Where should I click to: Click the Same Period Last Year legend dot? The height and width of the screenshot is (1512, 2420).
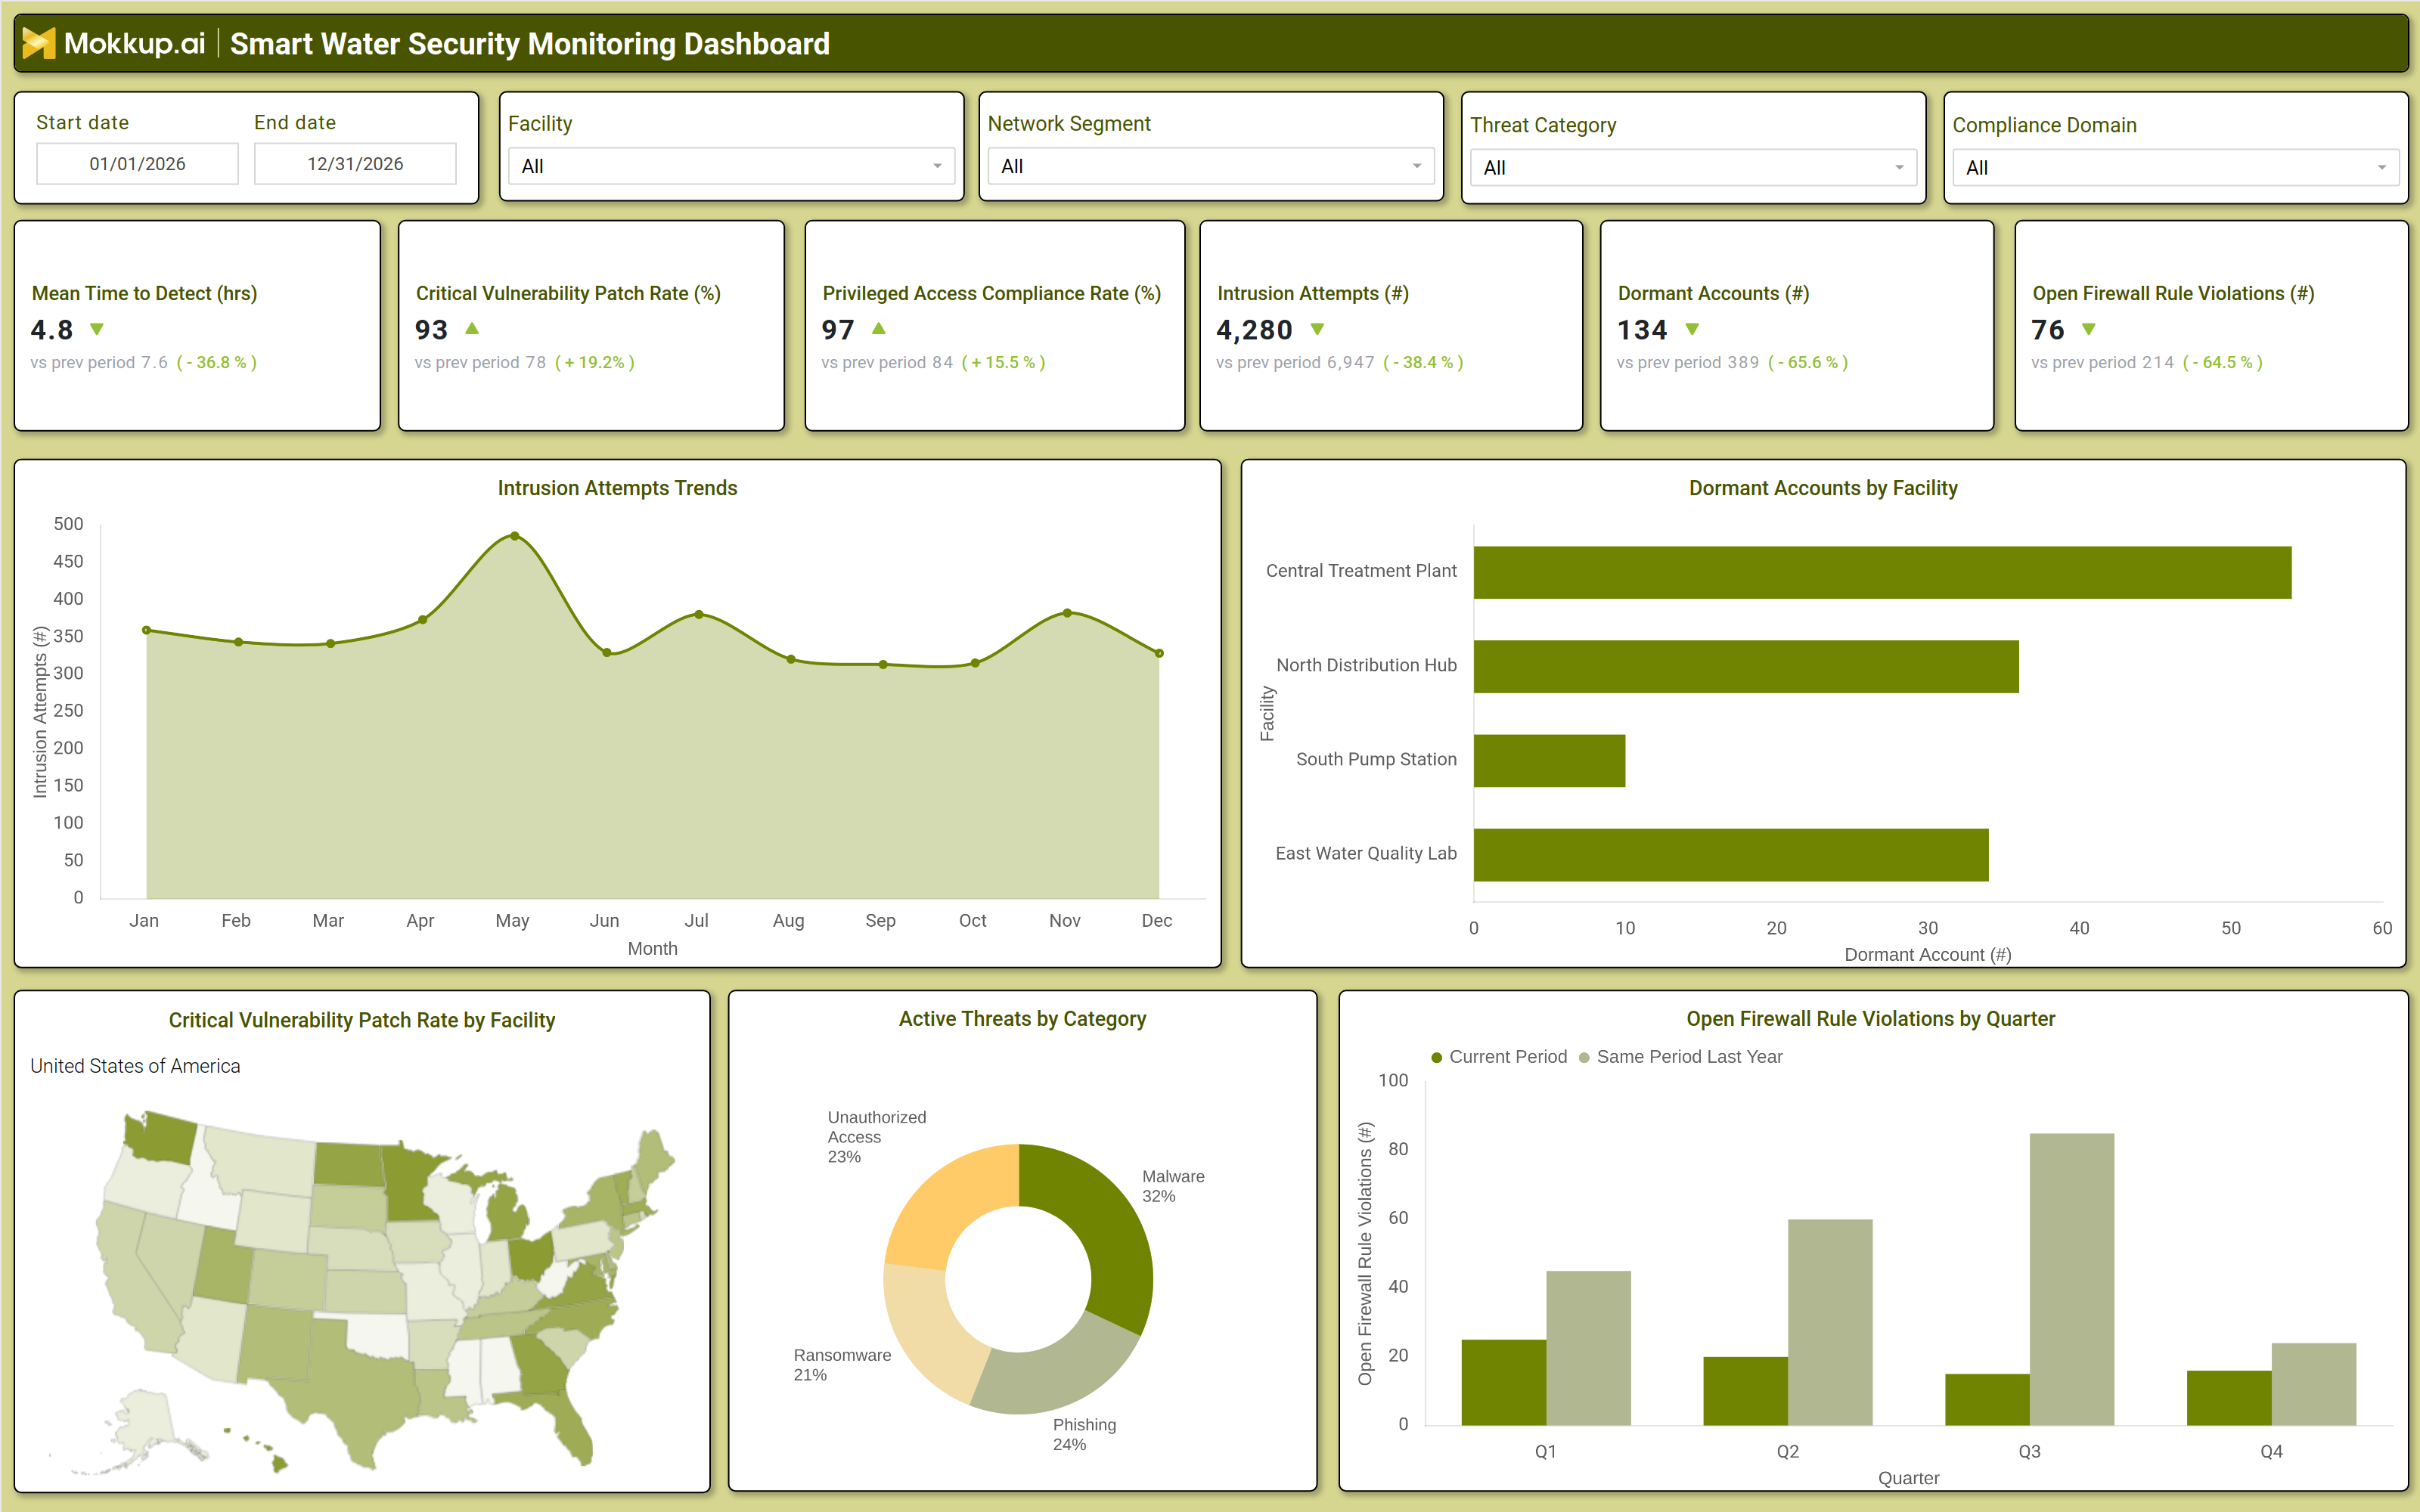[x=1584, y=1057]
